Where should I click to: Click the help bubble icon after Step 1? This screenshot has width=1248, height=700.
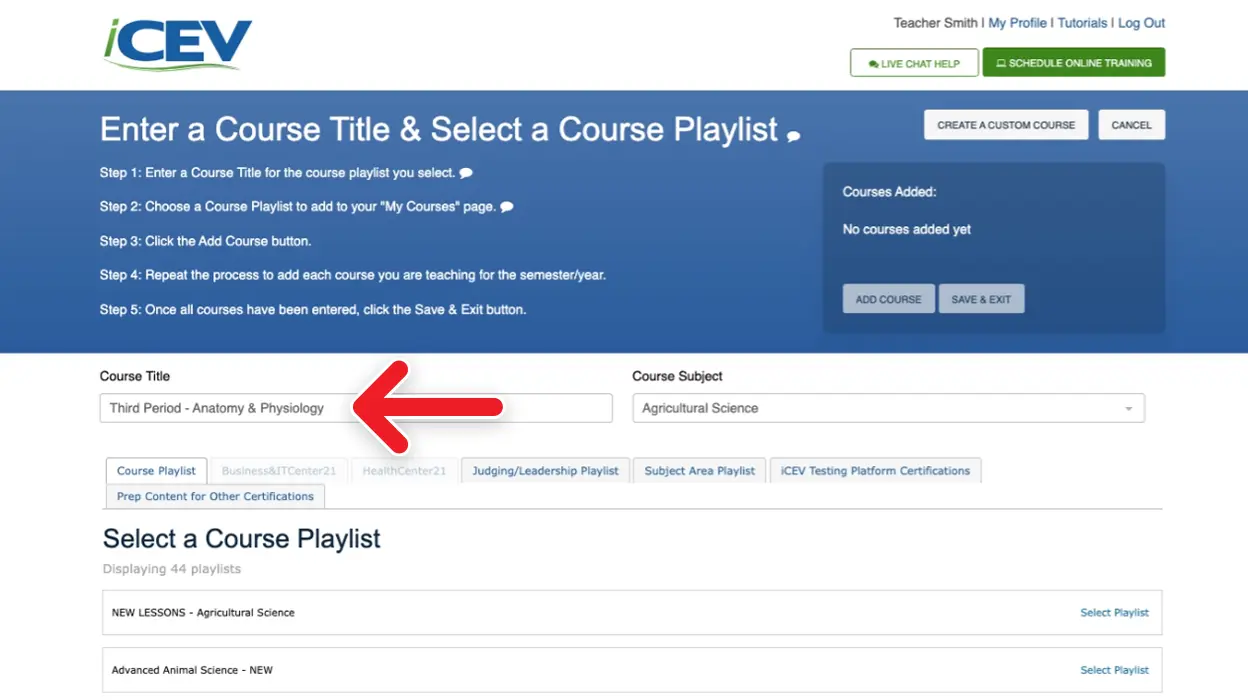tap(466, 173)
